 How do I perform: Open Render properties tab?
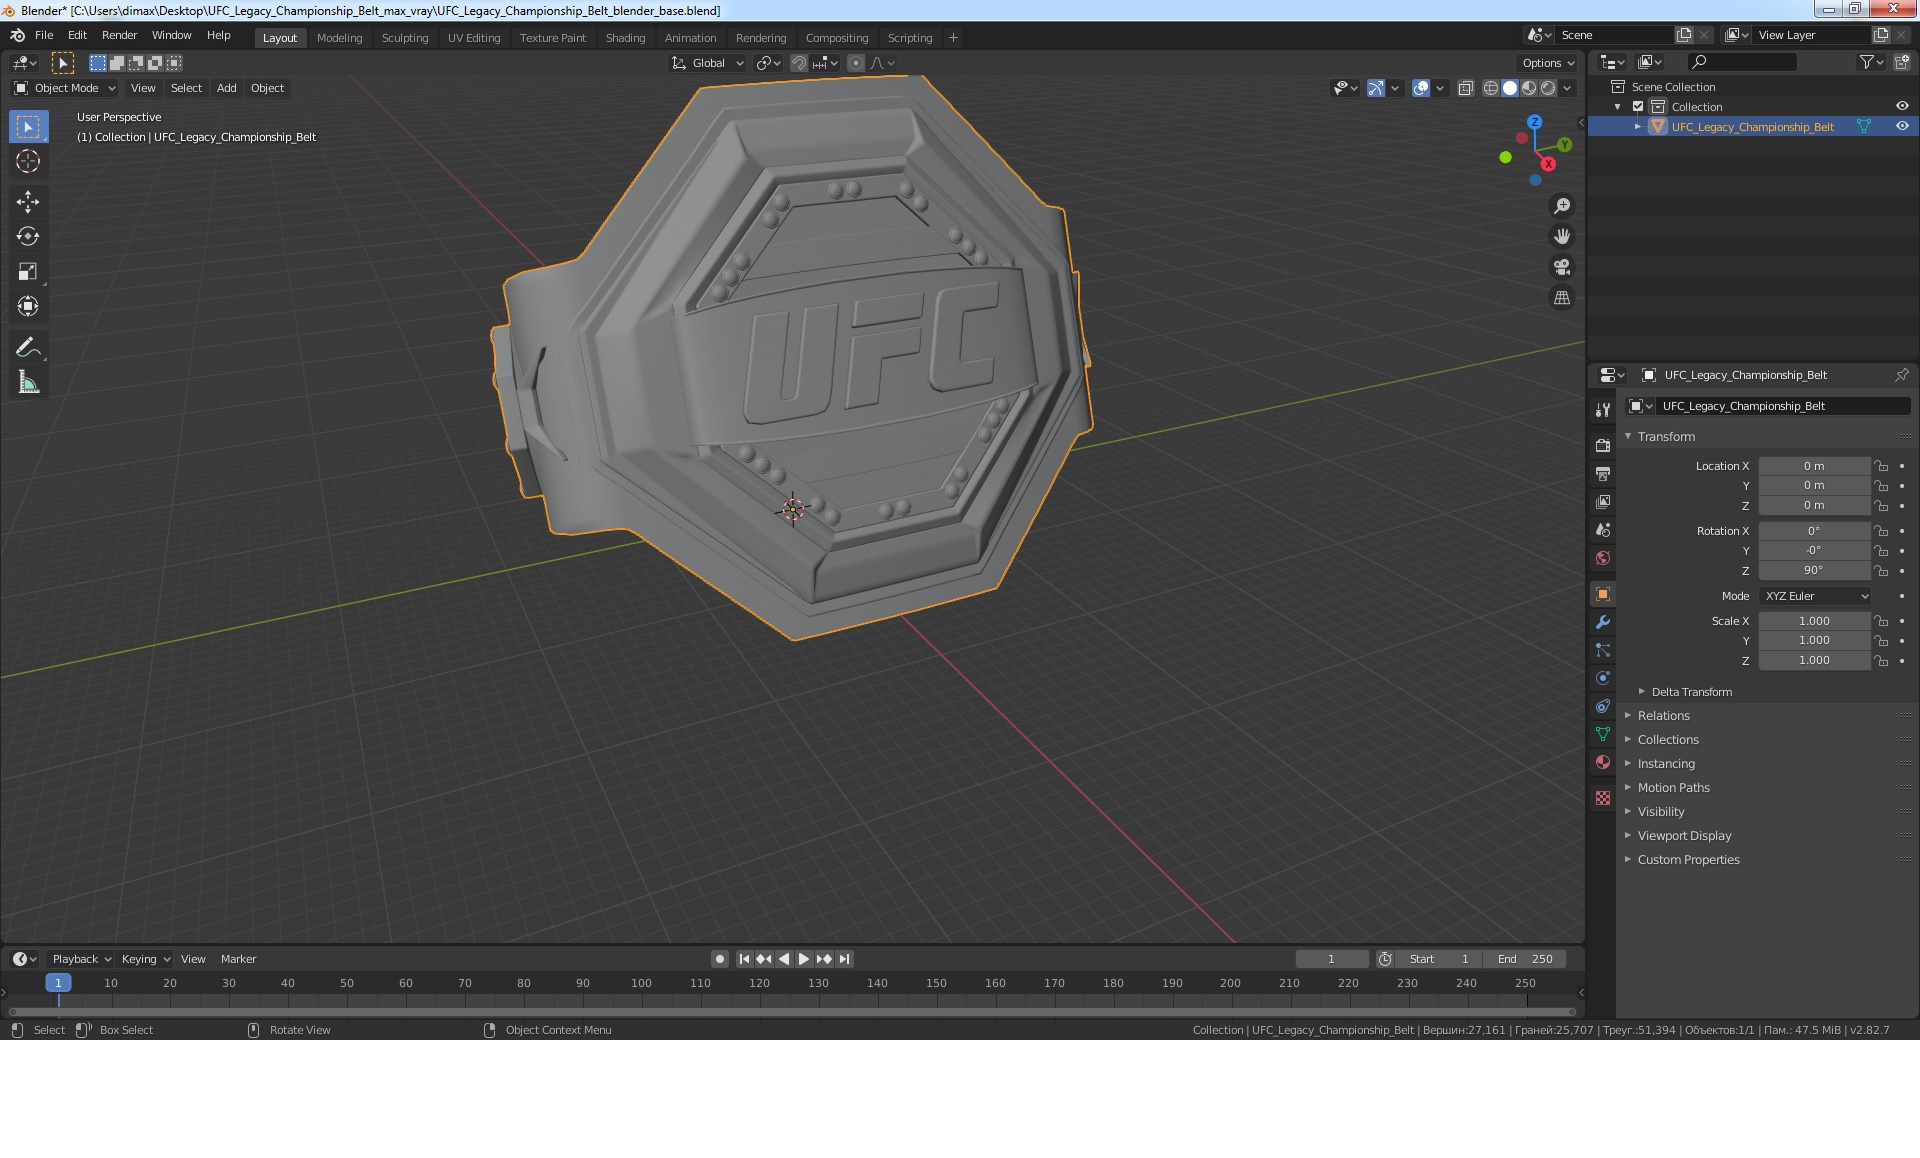point(1603,445)
